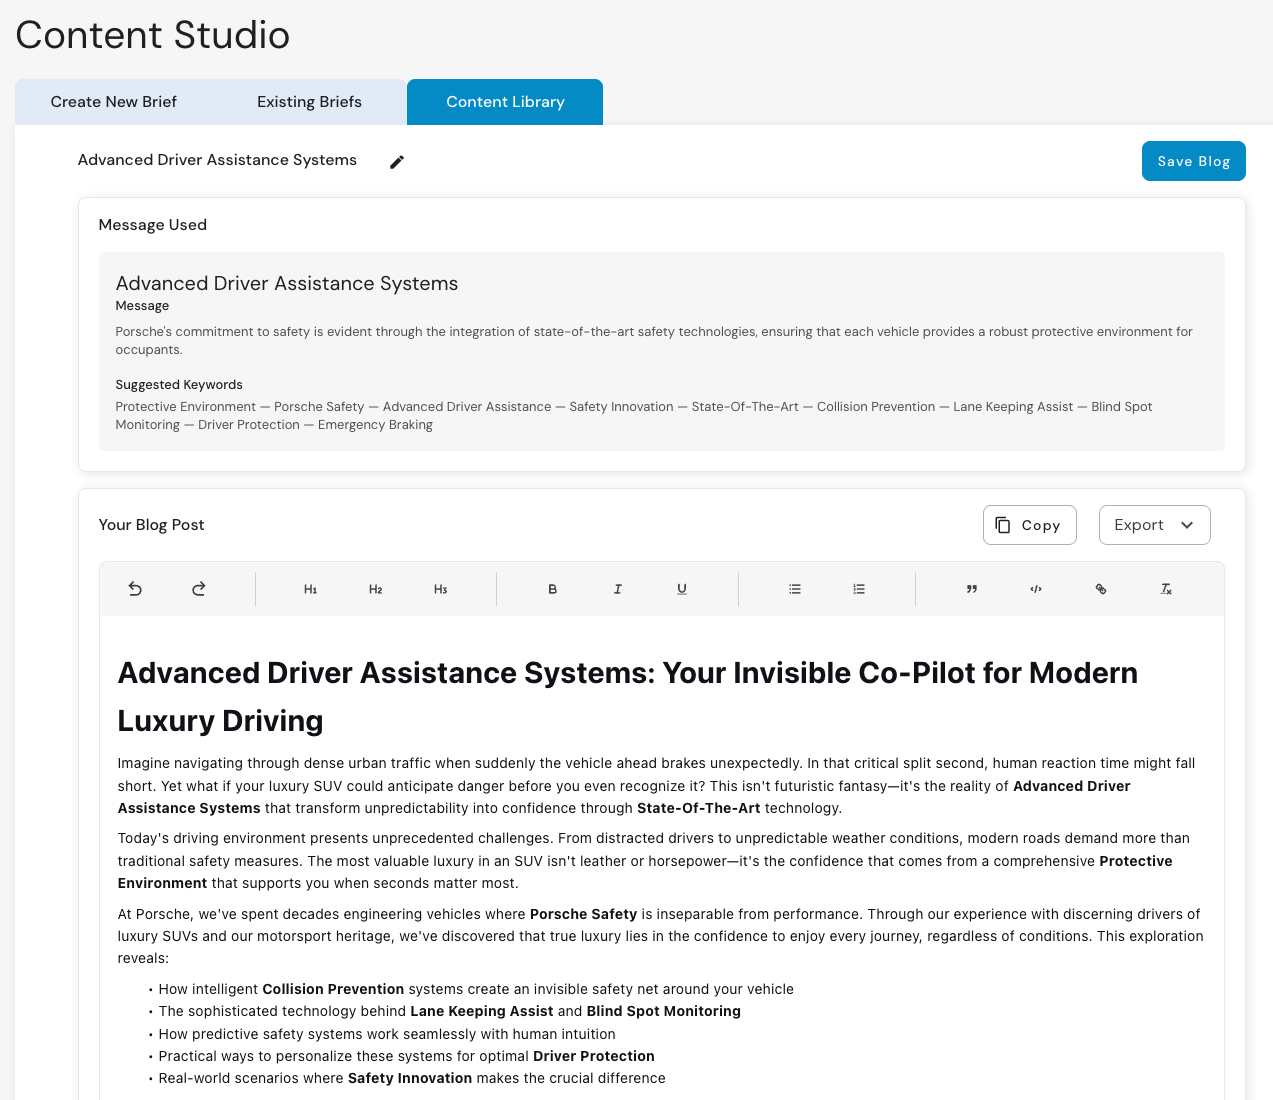This screenshot has width=1273, height=1100.
Task: Click the Save Blog button
Action: pos(1194,161)
